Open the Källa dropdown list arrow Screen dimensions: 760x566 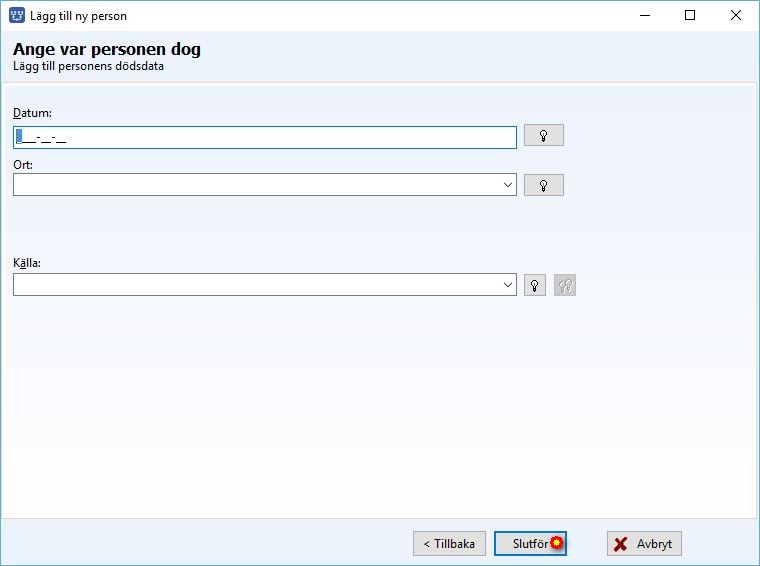pos(507,285)
